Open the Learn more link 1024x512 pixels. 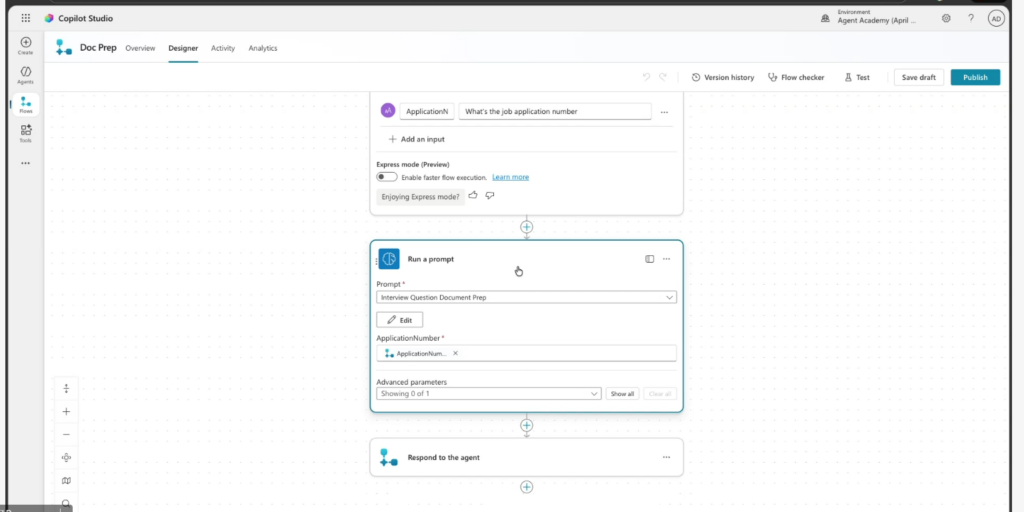click(x=510, y=177)
